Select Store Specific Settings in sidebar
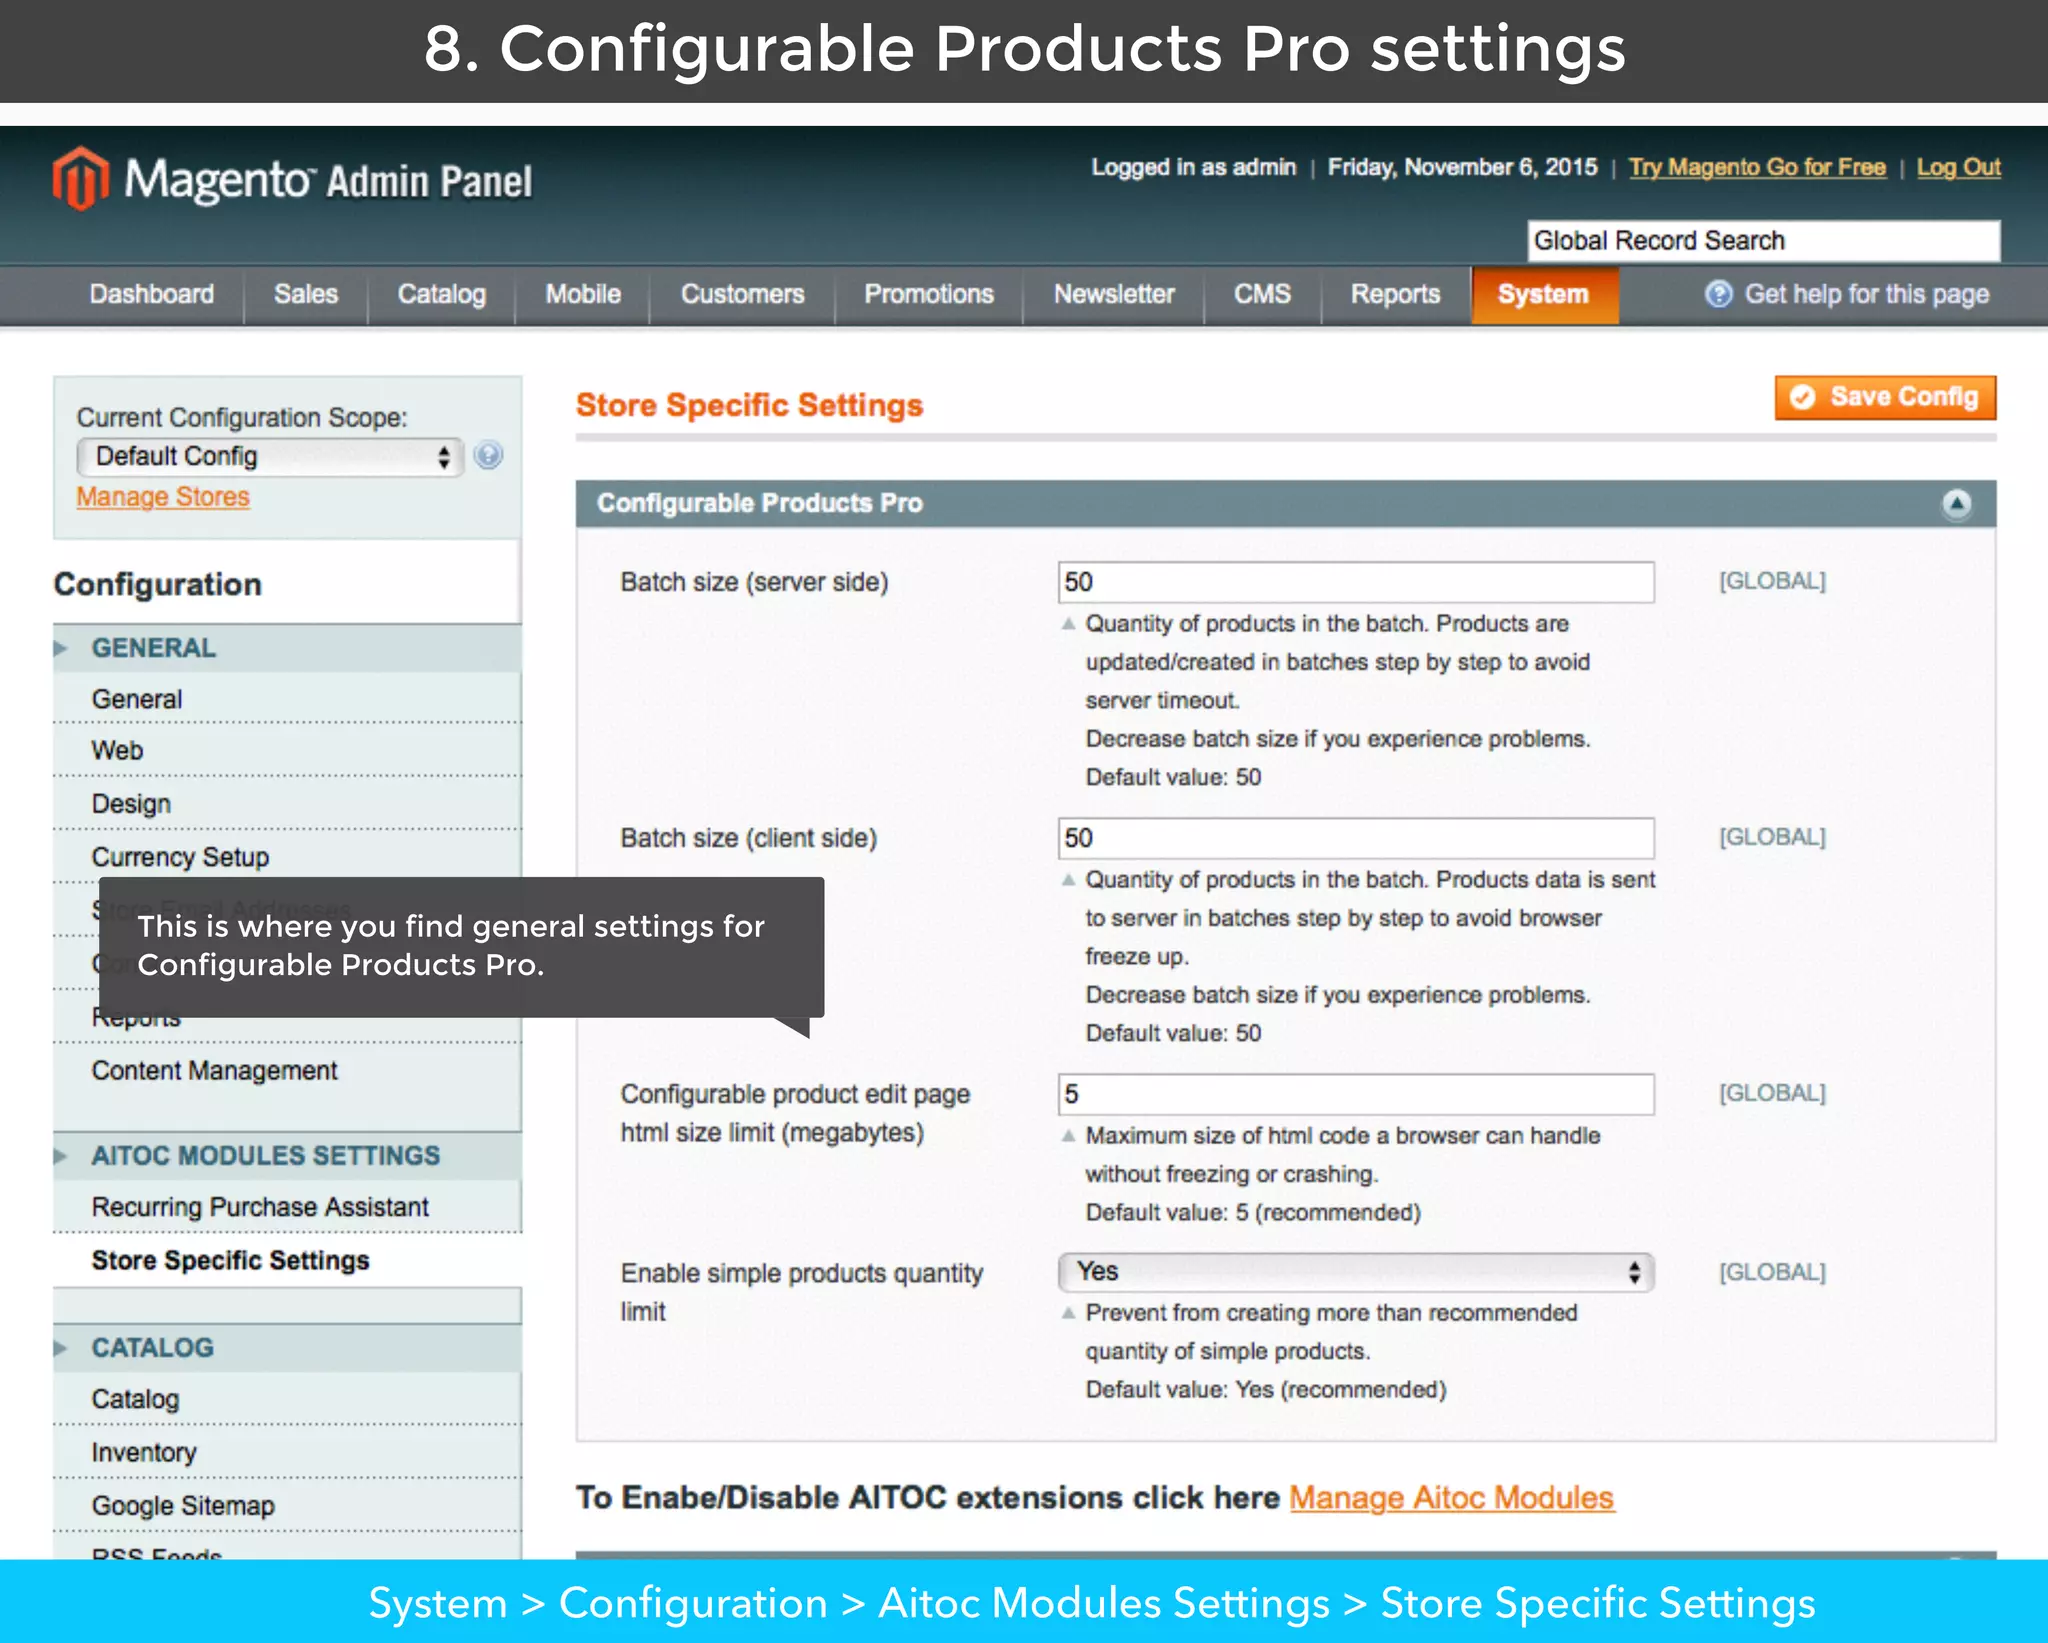 [287, 1260]
